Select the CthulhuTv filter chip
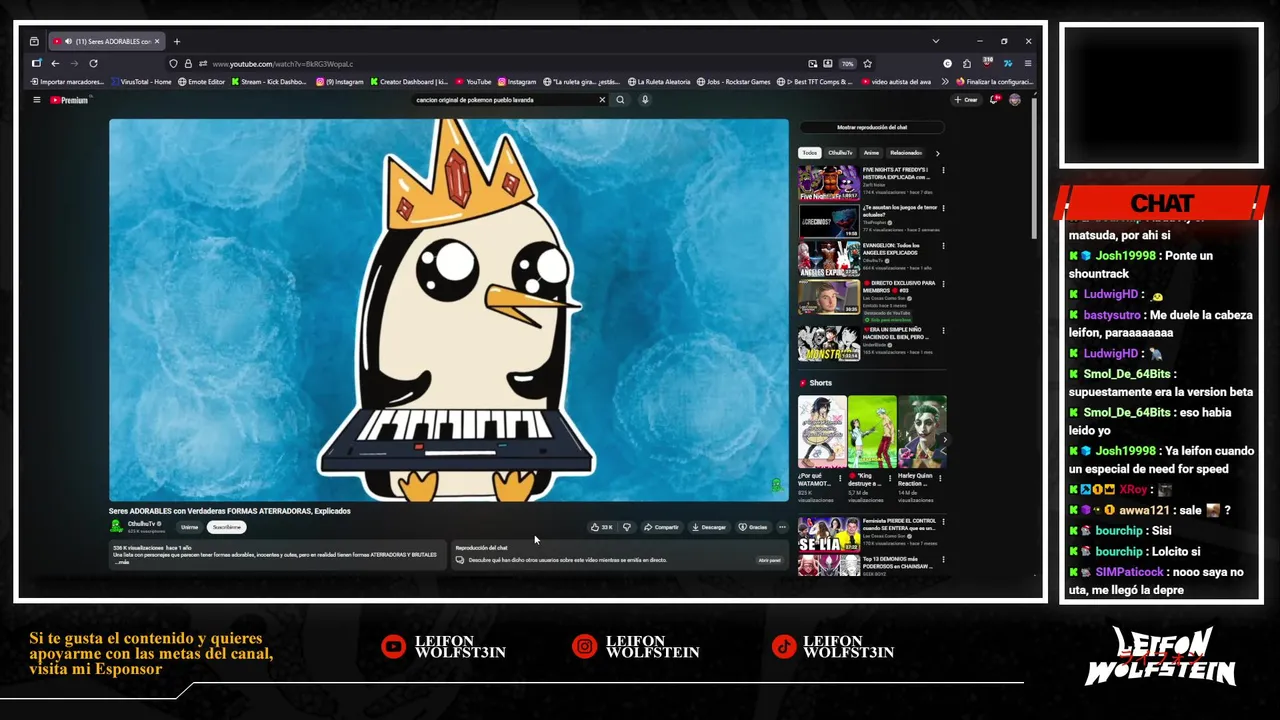This screenshot has width=1280, height=720. (x=841, y=153)
